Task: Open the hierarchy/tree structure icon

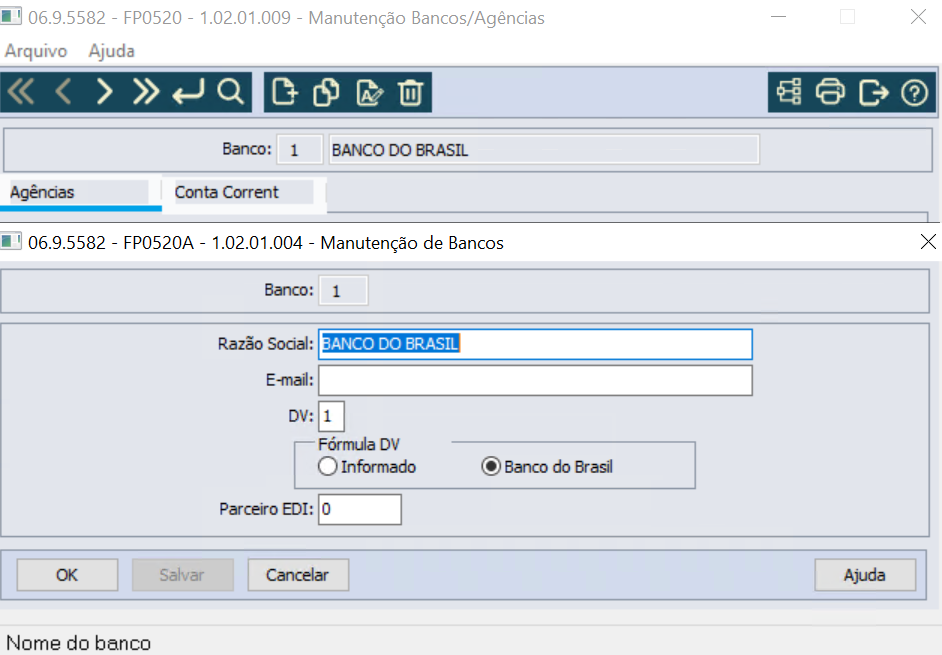Action: click(789, 93)
